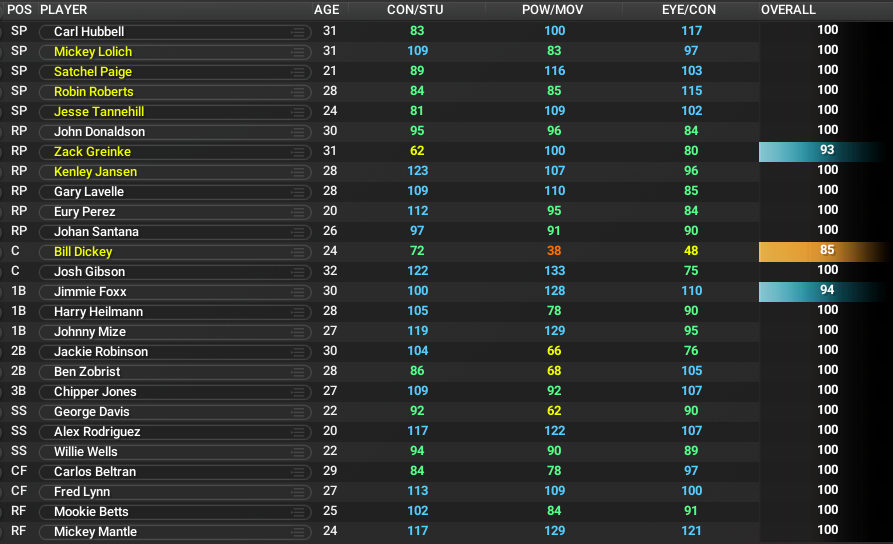The image size is (893, 544).
Task: Open the menu icon on Kenley Jansen's row
Action: 298,172
